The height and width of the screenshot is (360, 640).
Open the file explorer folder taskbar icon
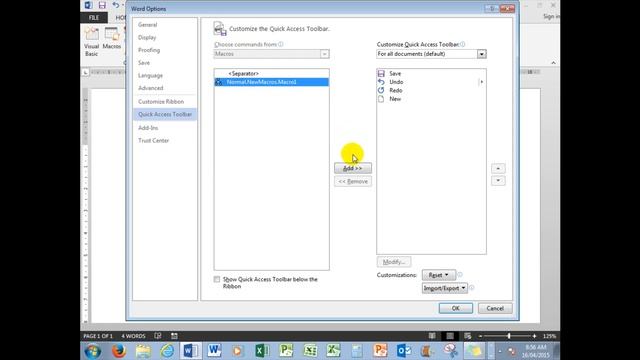[143, 351]
